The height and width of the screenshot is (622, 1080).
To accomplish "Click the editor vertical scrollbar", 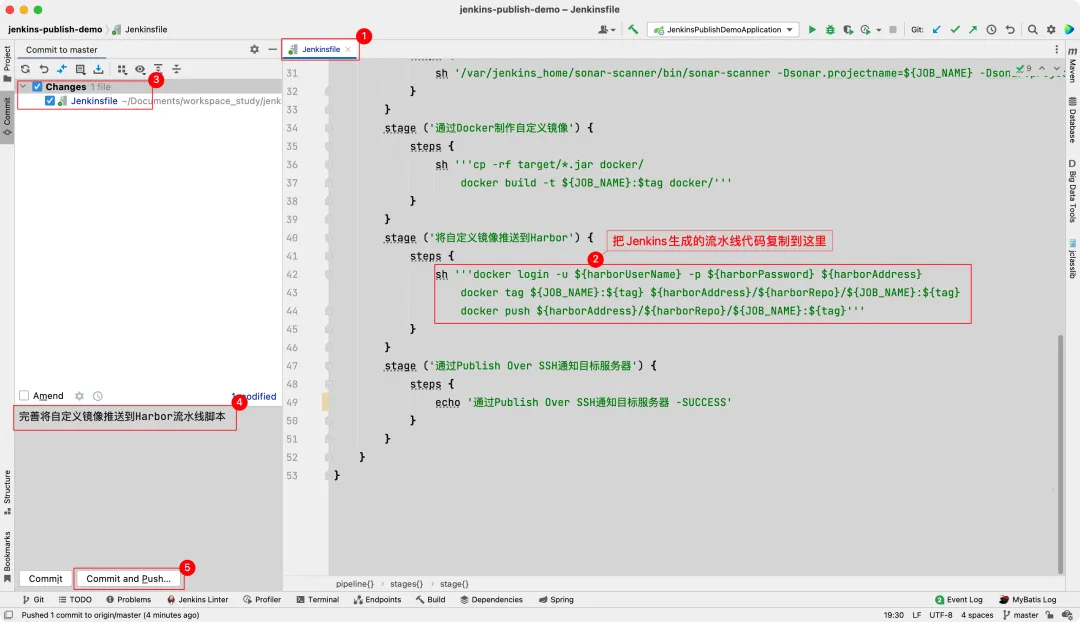I will coord(1060,453).
